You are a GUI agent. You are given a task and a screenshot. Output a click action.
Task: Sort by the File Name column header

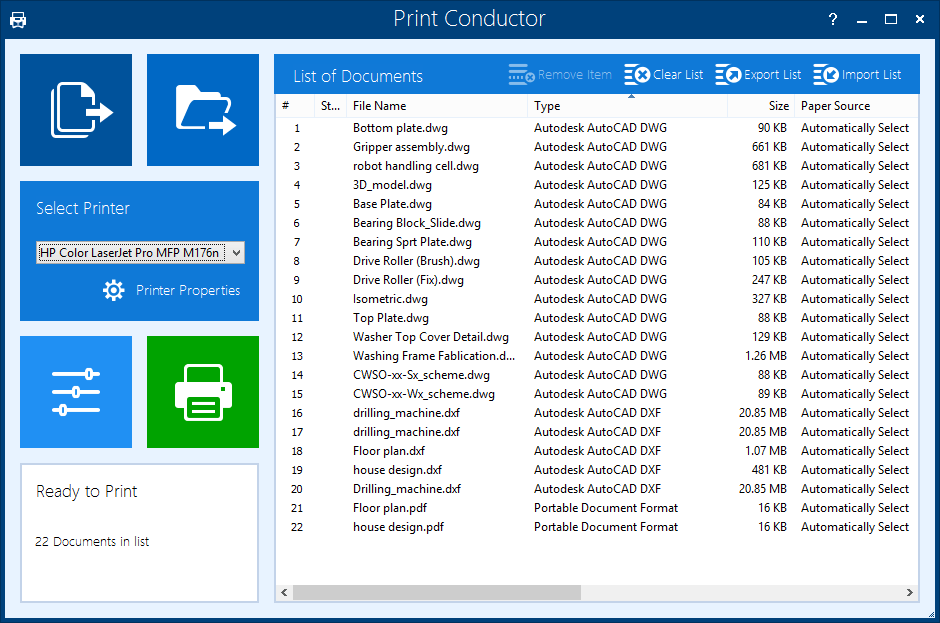[436, 106]
